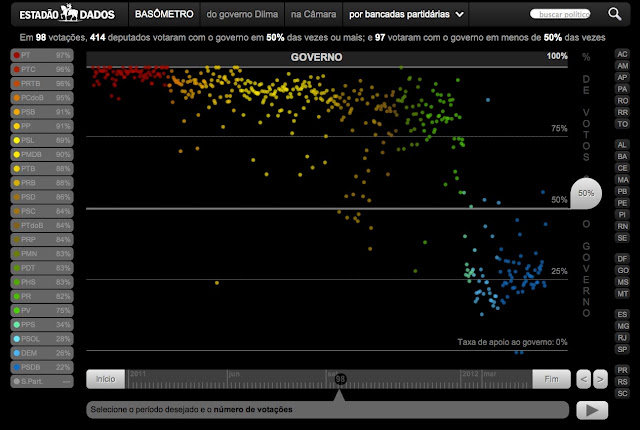Filter by state PA
Screen dimensions: 640x430
(622, 89)
